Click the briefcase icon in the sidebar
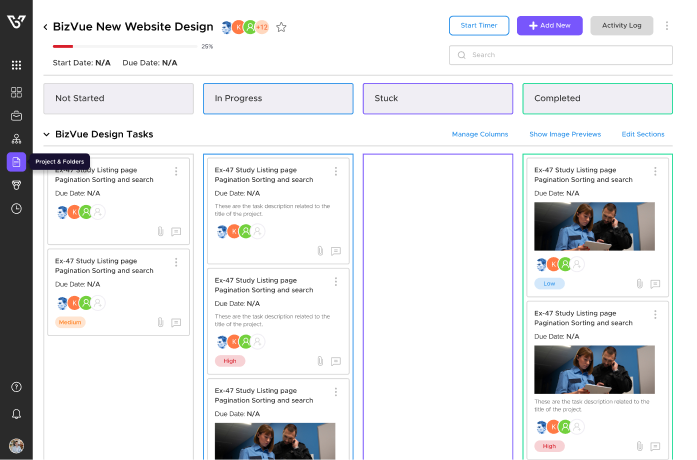Viewport: 697px width, 460px height. point(16,115)
